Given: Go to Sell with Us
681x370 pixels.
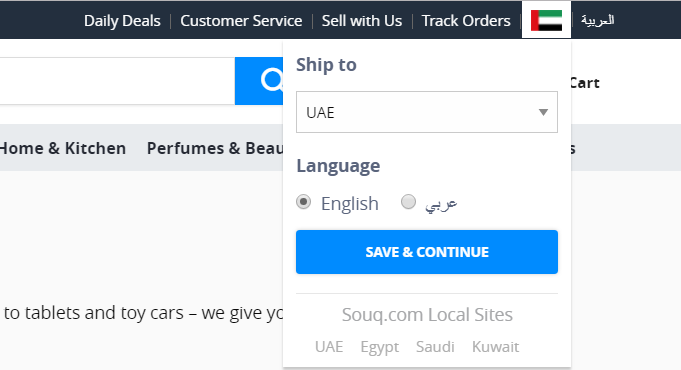Looking at the screenshot, I should pos(362,21).
